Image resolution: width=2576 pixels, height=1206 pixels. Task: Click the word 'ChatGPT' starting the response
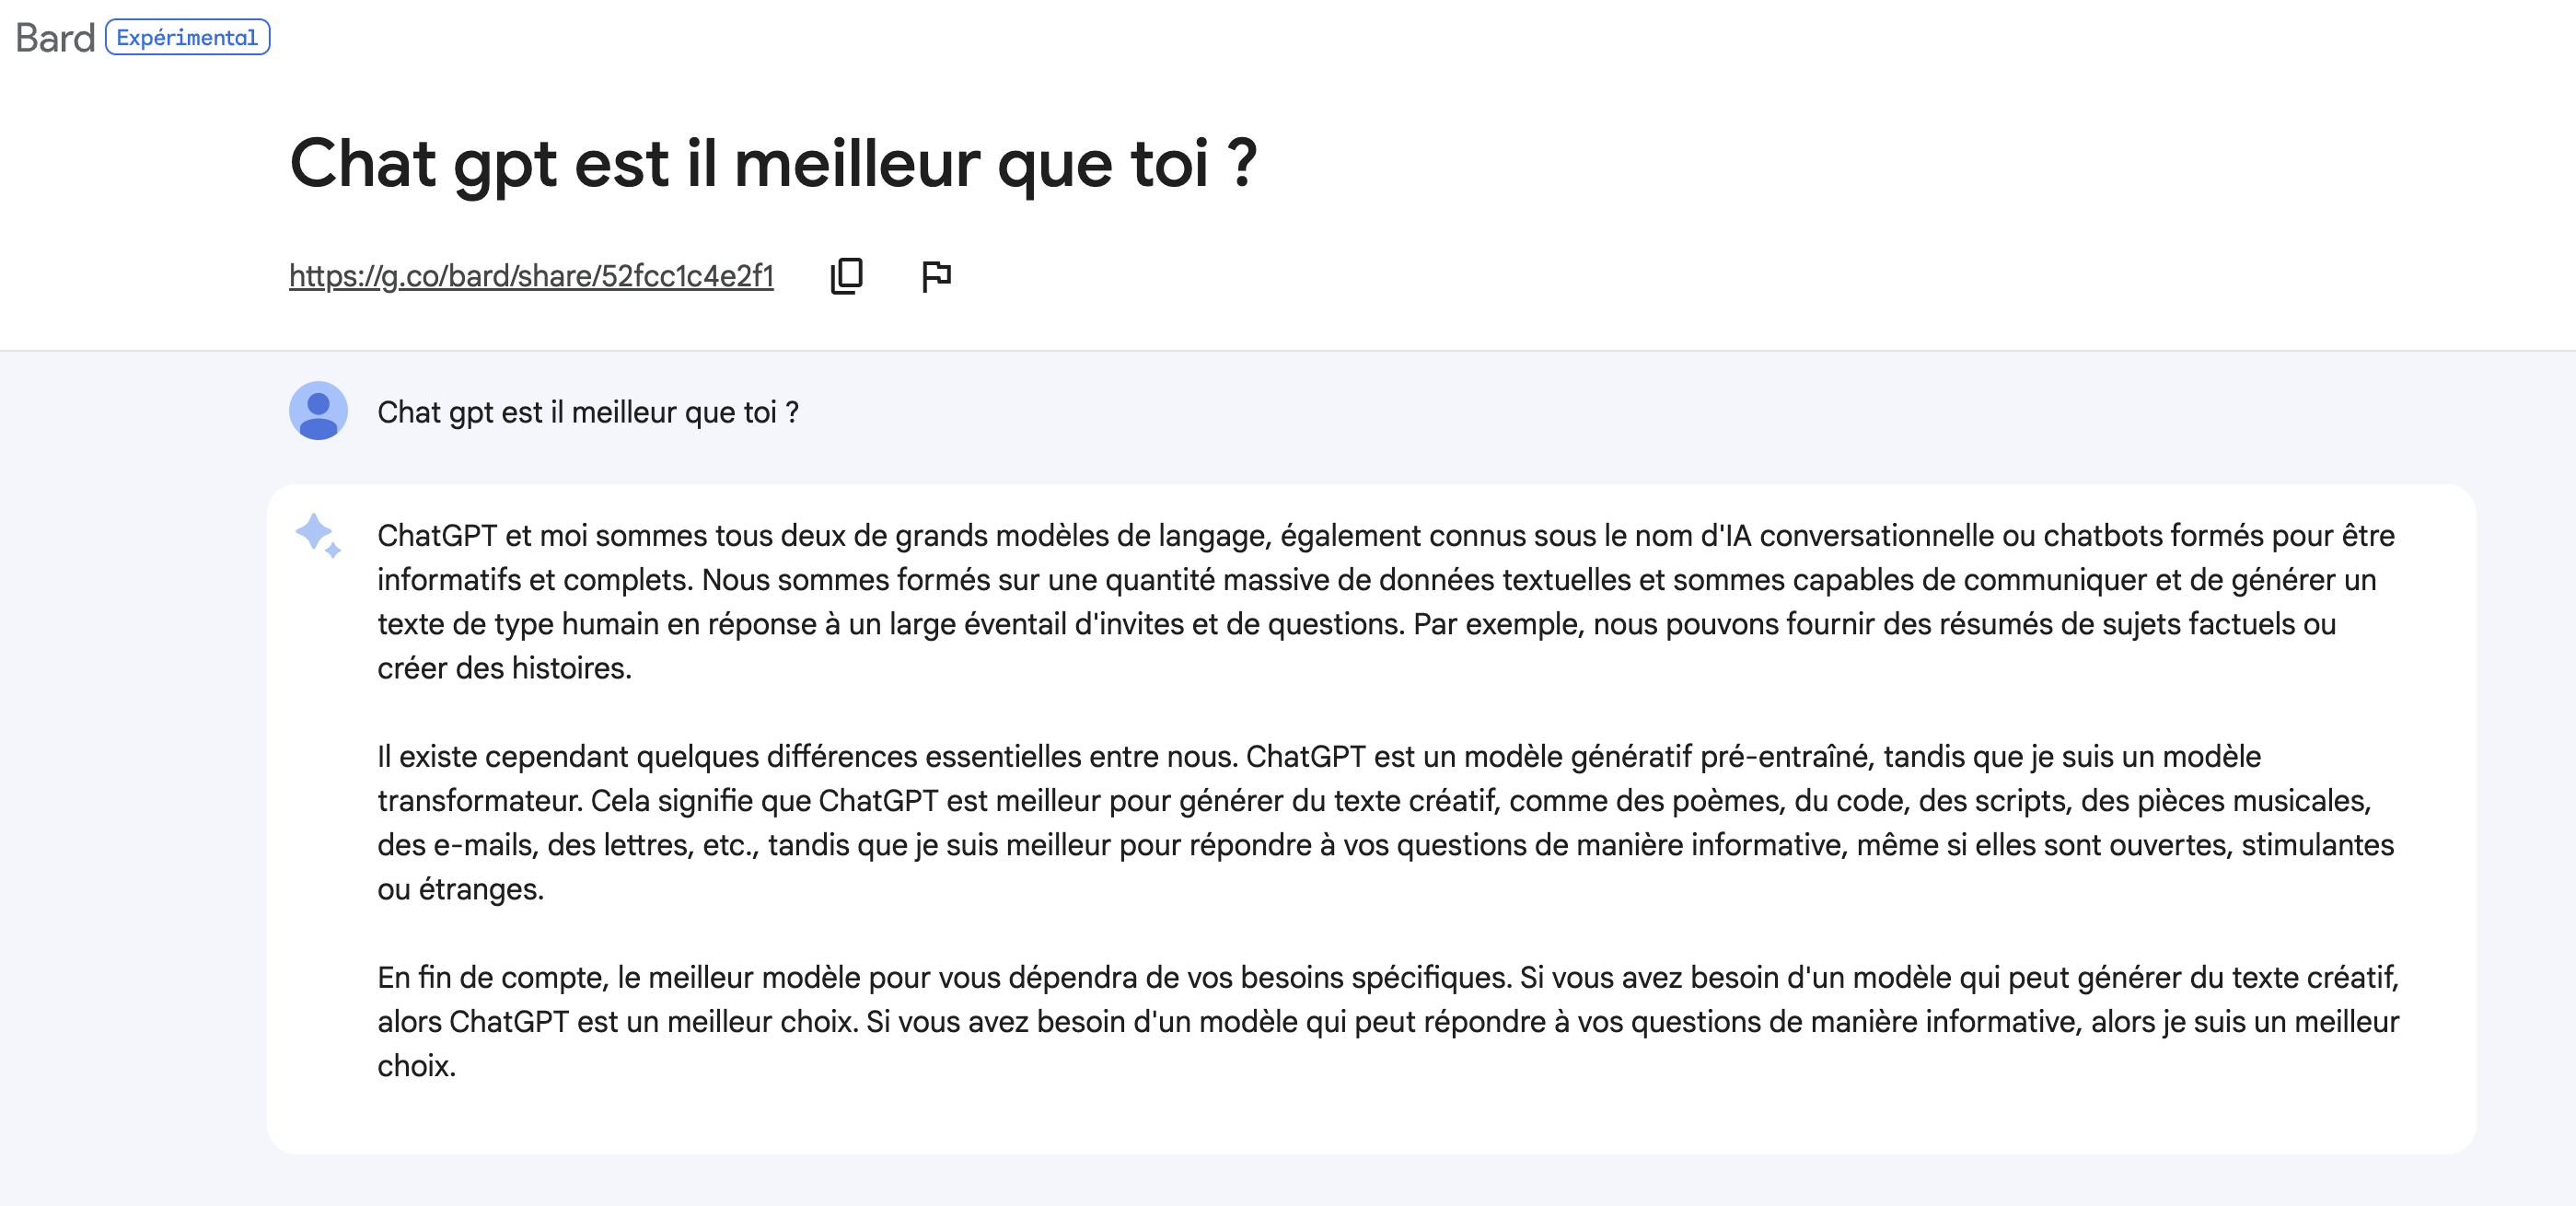[437, 536]
